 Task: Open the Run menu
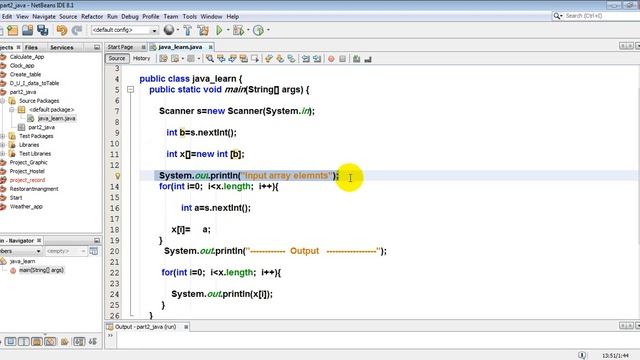tap(112, 17)
